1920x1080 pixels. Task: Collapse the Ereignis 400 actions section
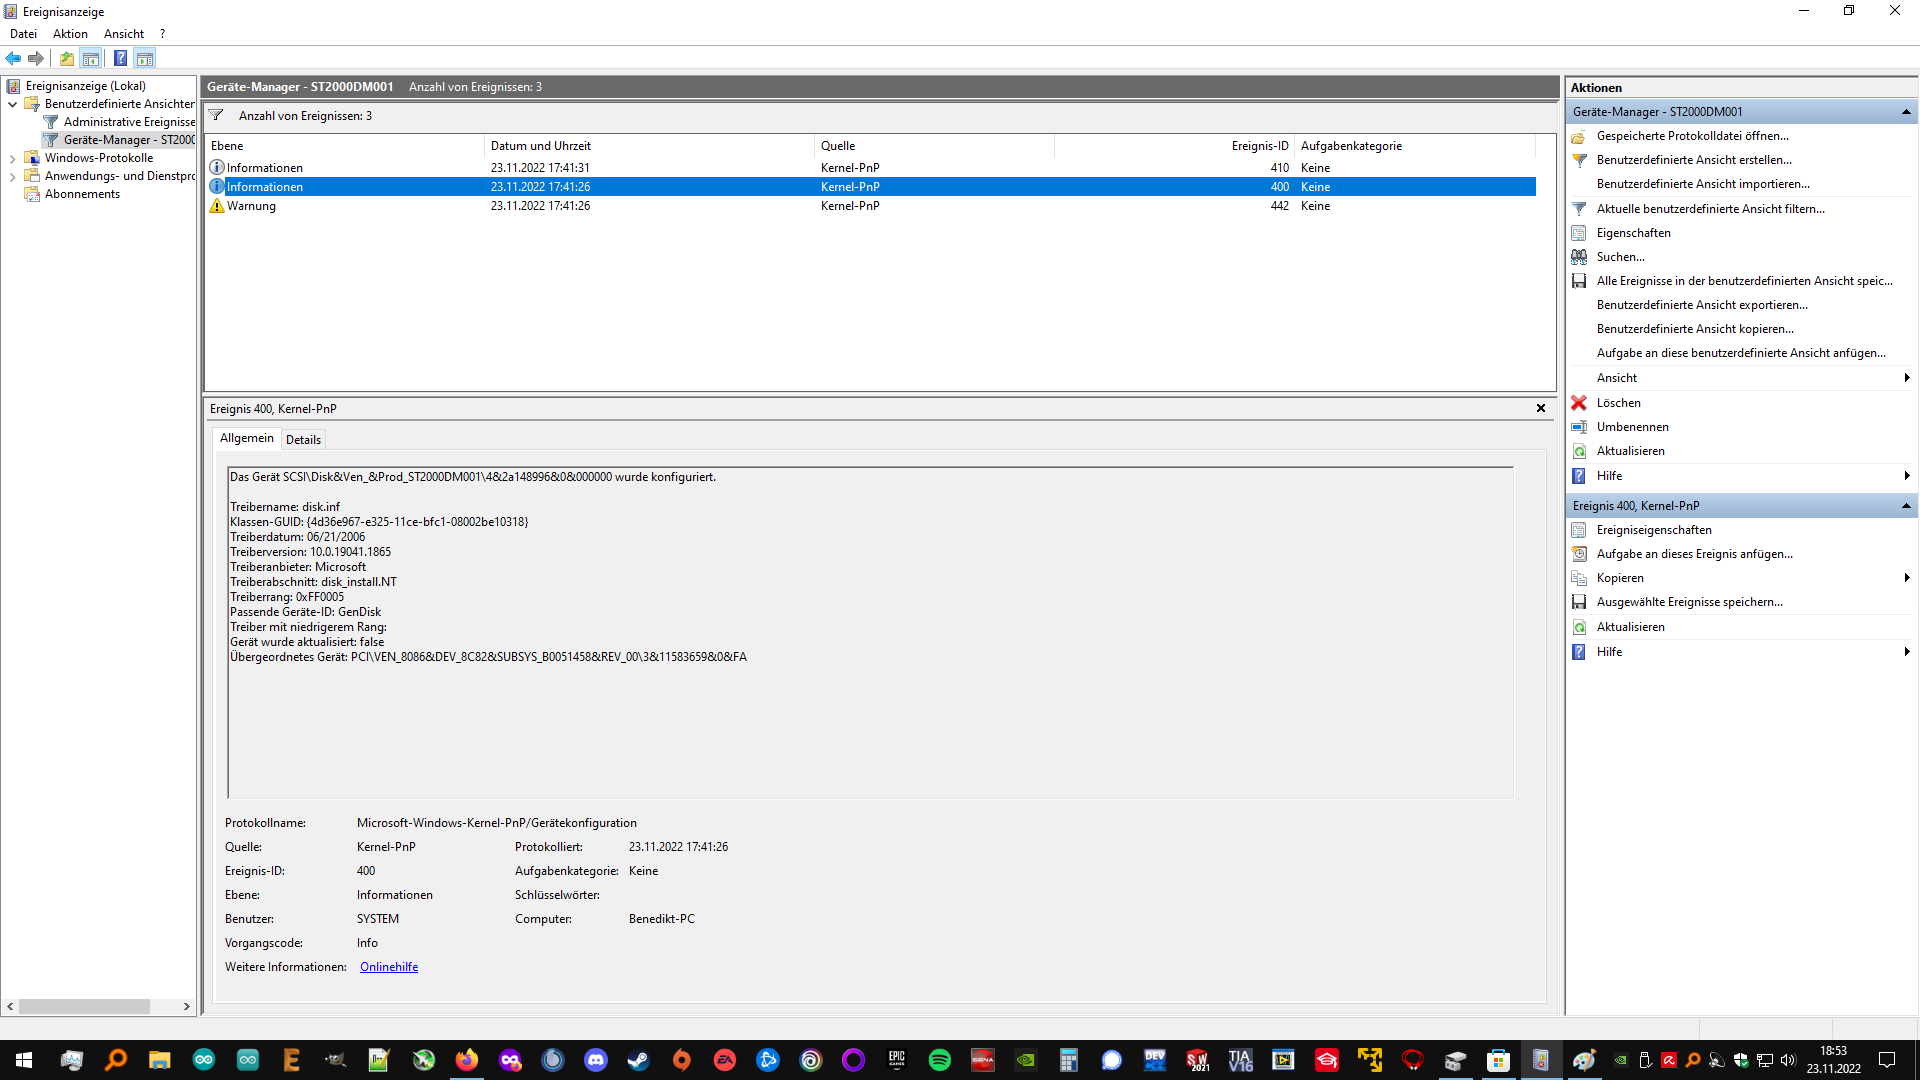[1906, 506]
